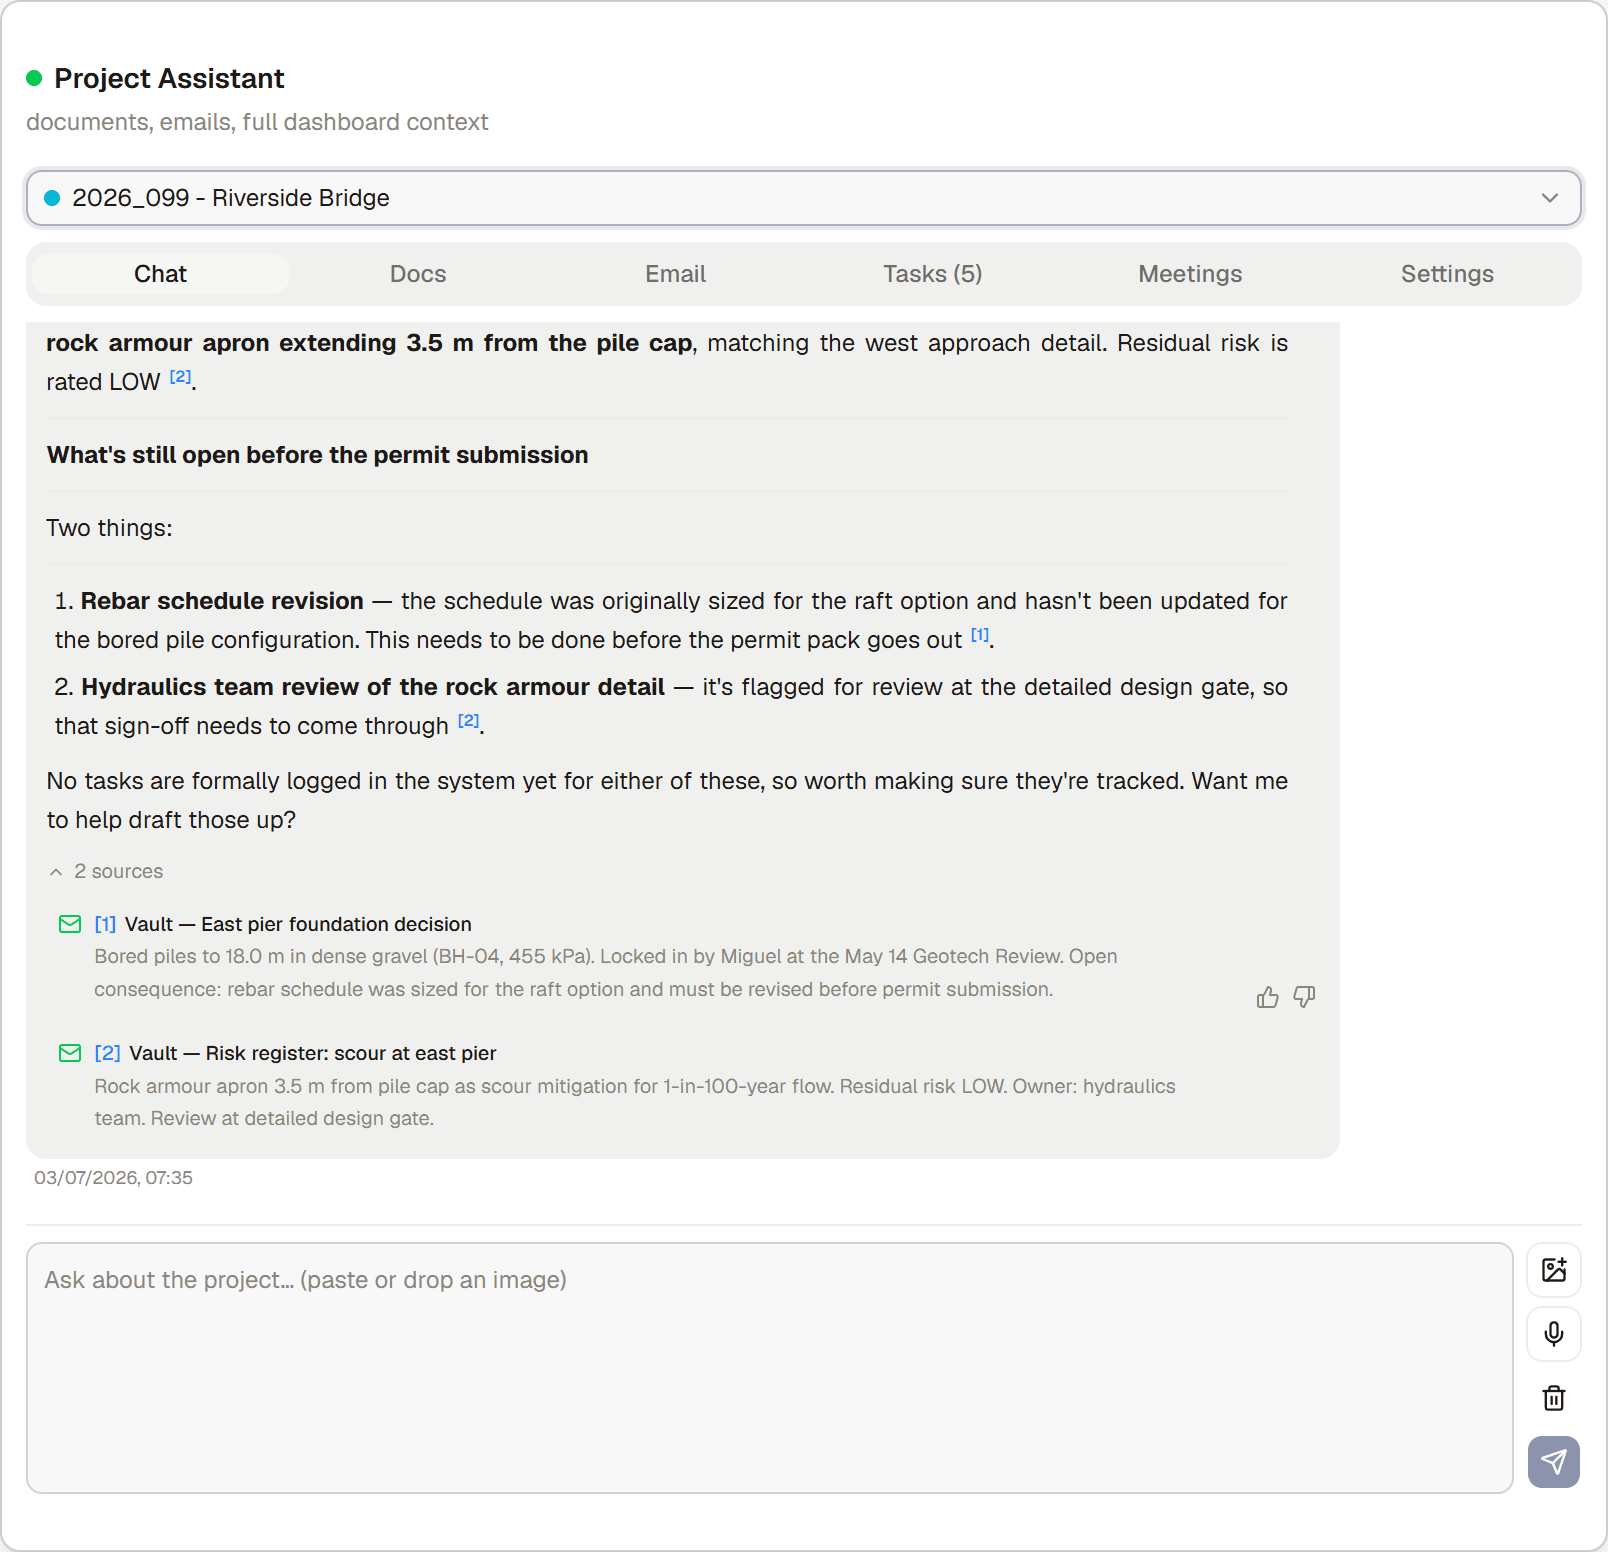Click the [2] source number link in sources

[x=107, y=1053]
